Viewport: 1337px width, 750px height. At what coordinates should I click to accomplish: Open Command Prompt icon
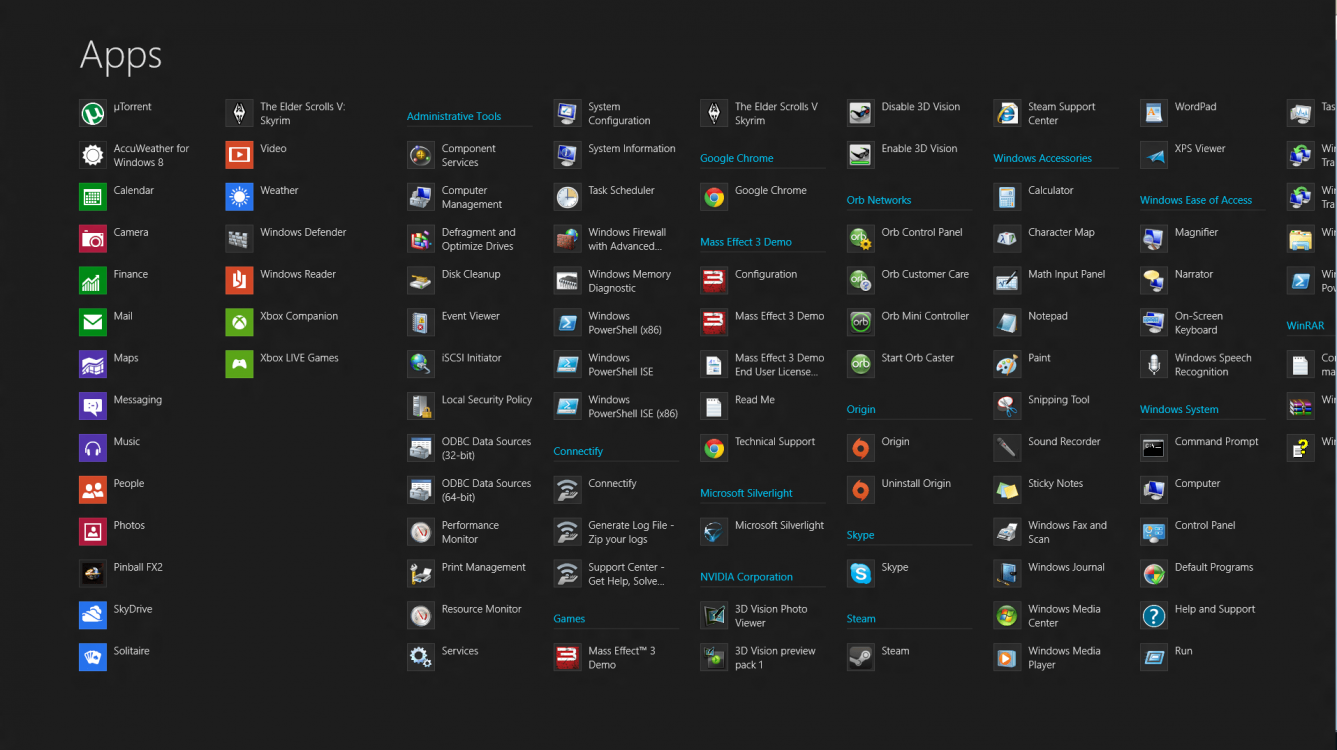coord(1154,449)
